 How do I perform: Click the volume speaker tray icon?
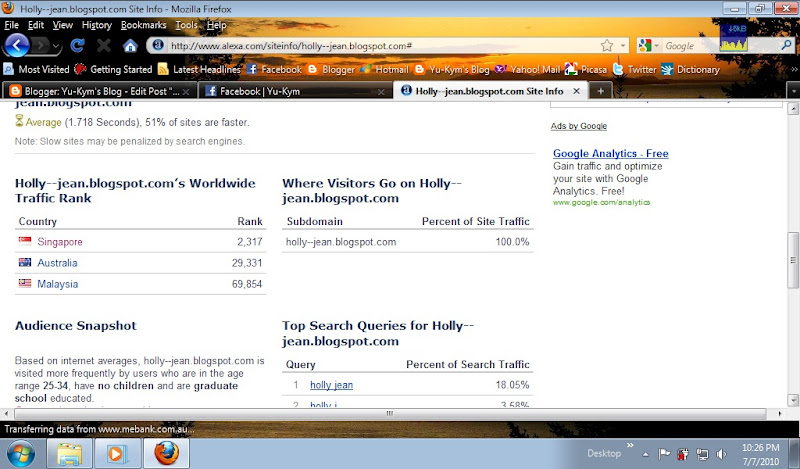pos(721,454)
